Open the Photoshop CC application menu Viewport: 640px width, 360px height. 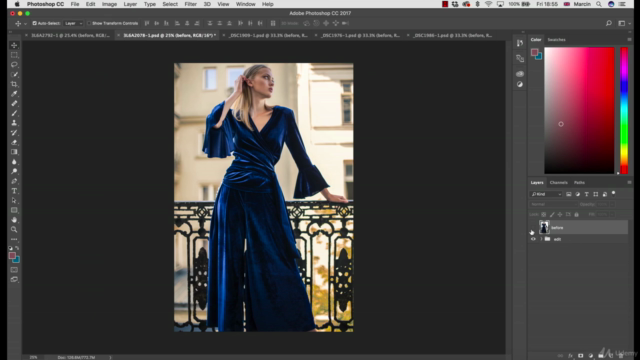[45, 4]
